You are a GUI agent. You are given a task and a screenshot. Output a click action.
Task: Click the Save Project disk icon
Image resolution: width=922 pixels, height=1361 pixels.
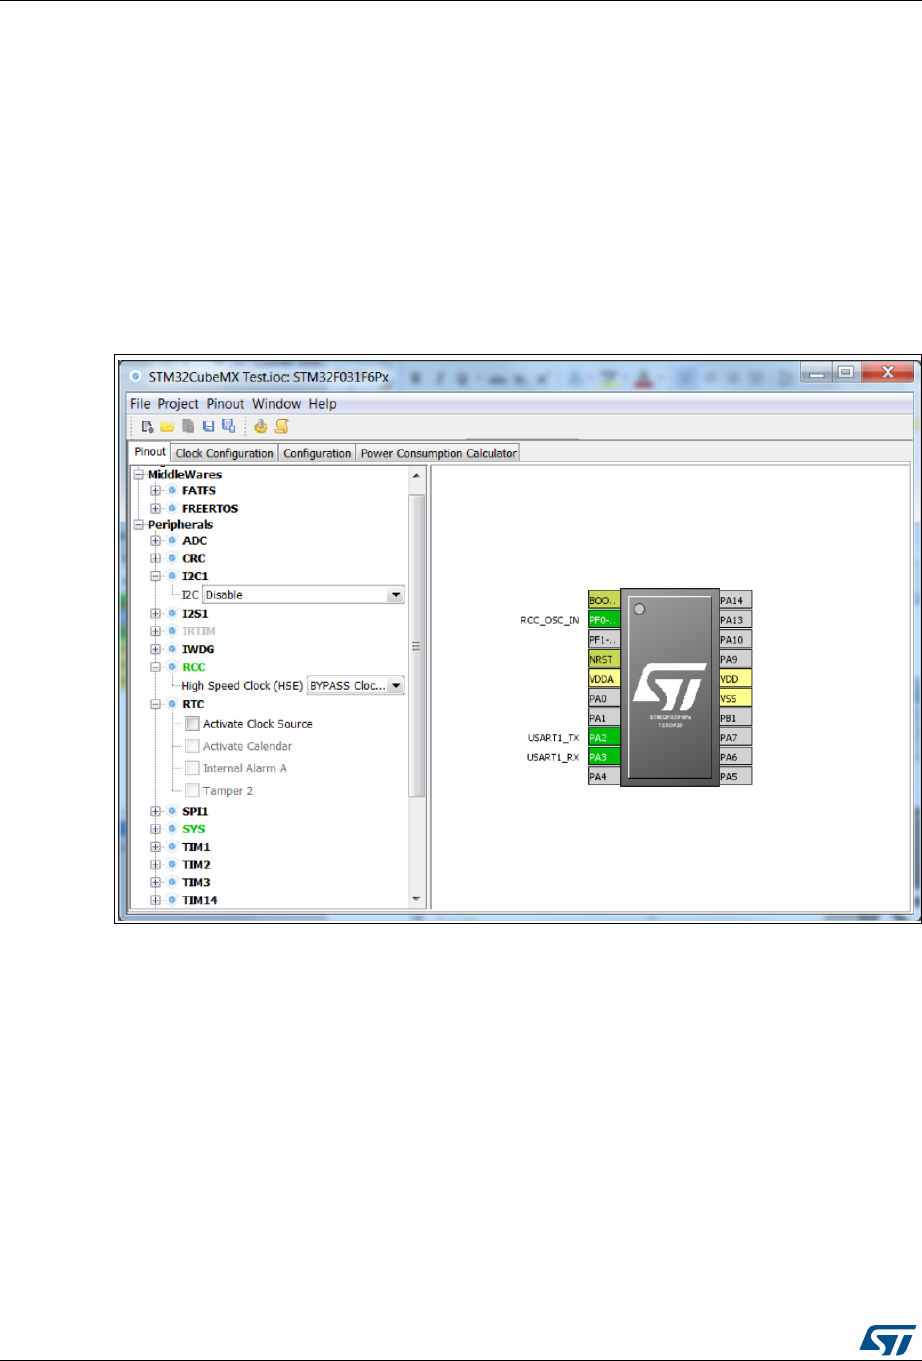point(209,426)
